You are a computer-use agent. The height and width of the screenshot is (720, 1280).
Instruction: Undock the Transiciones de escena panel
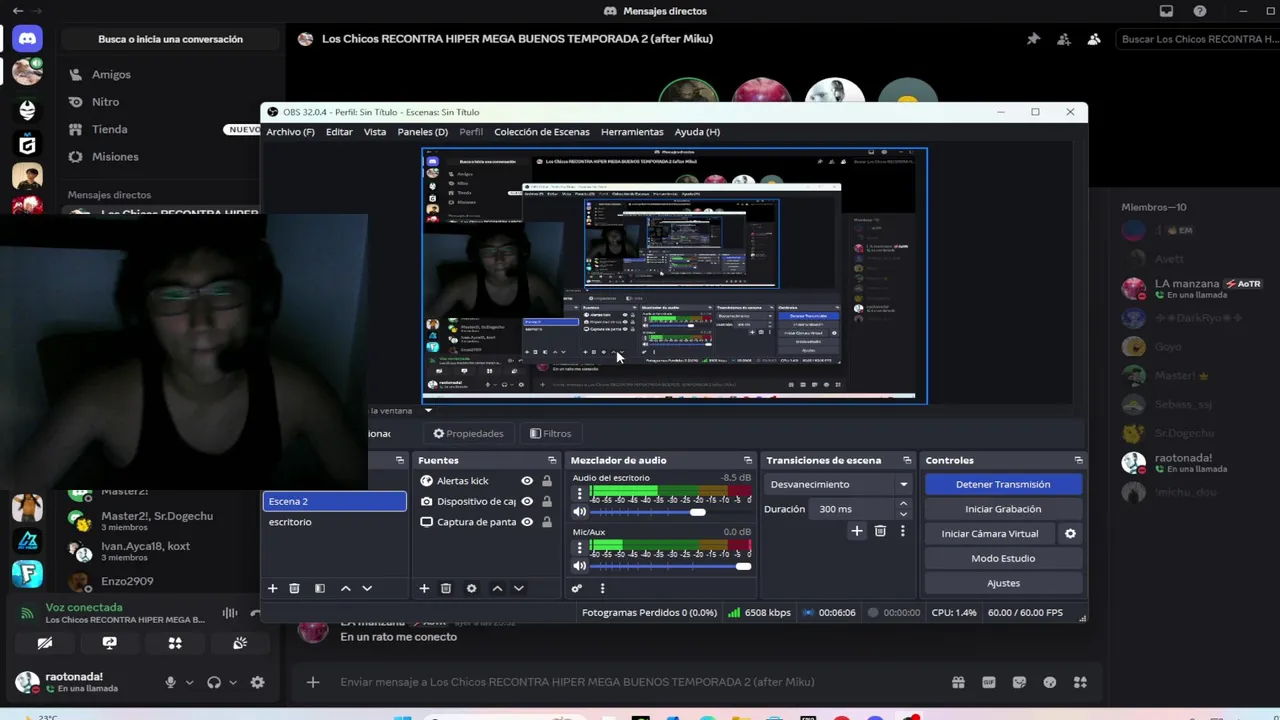pos(907,460)
